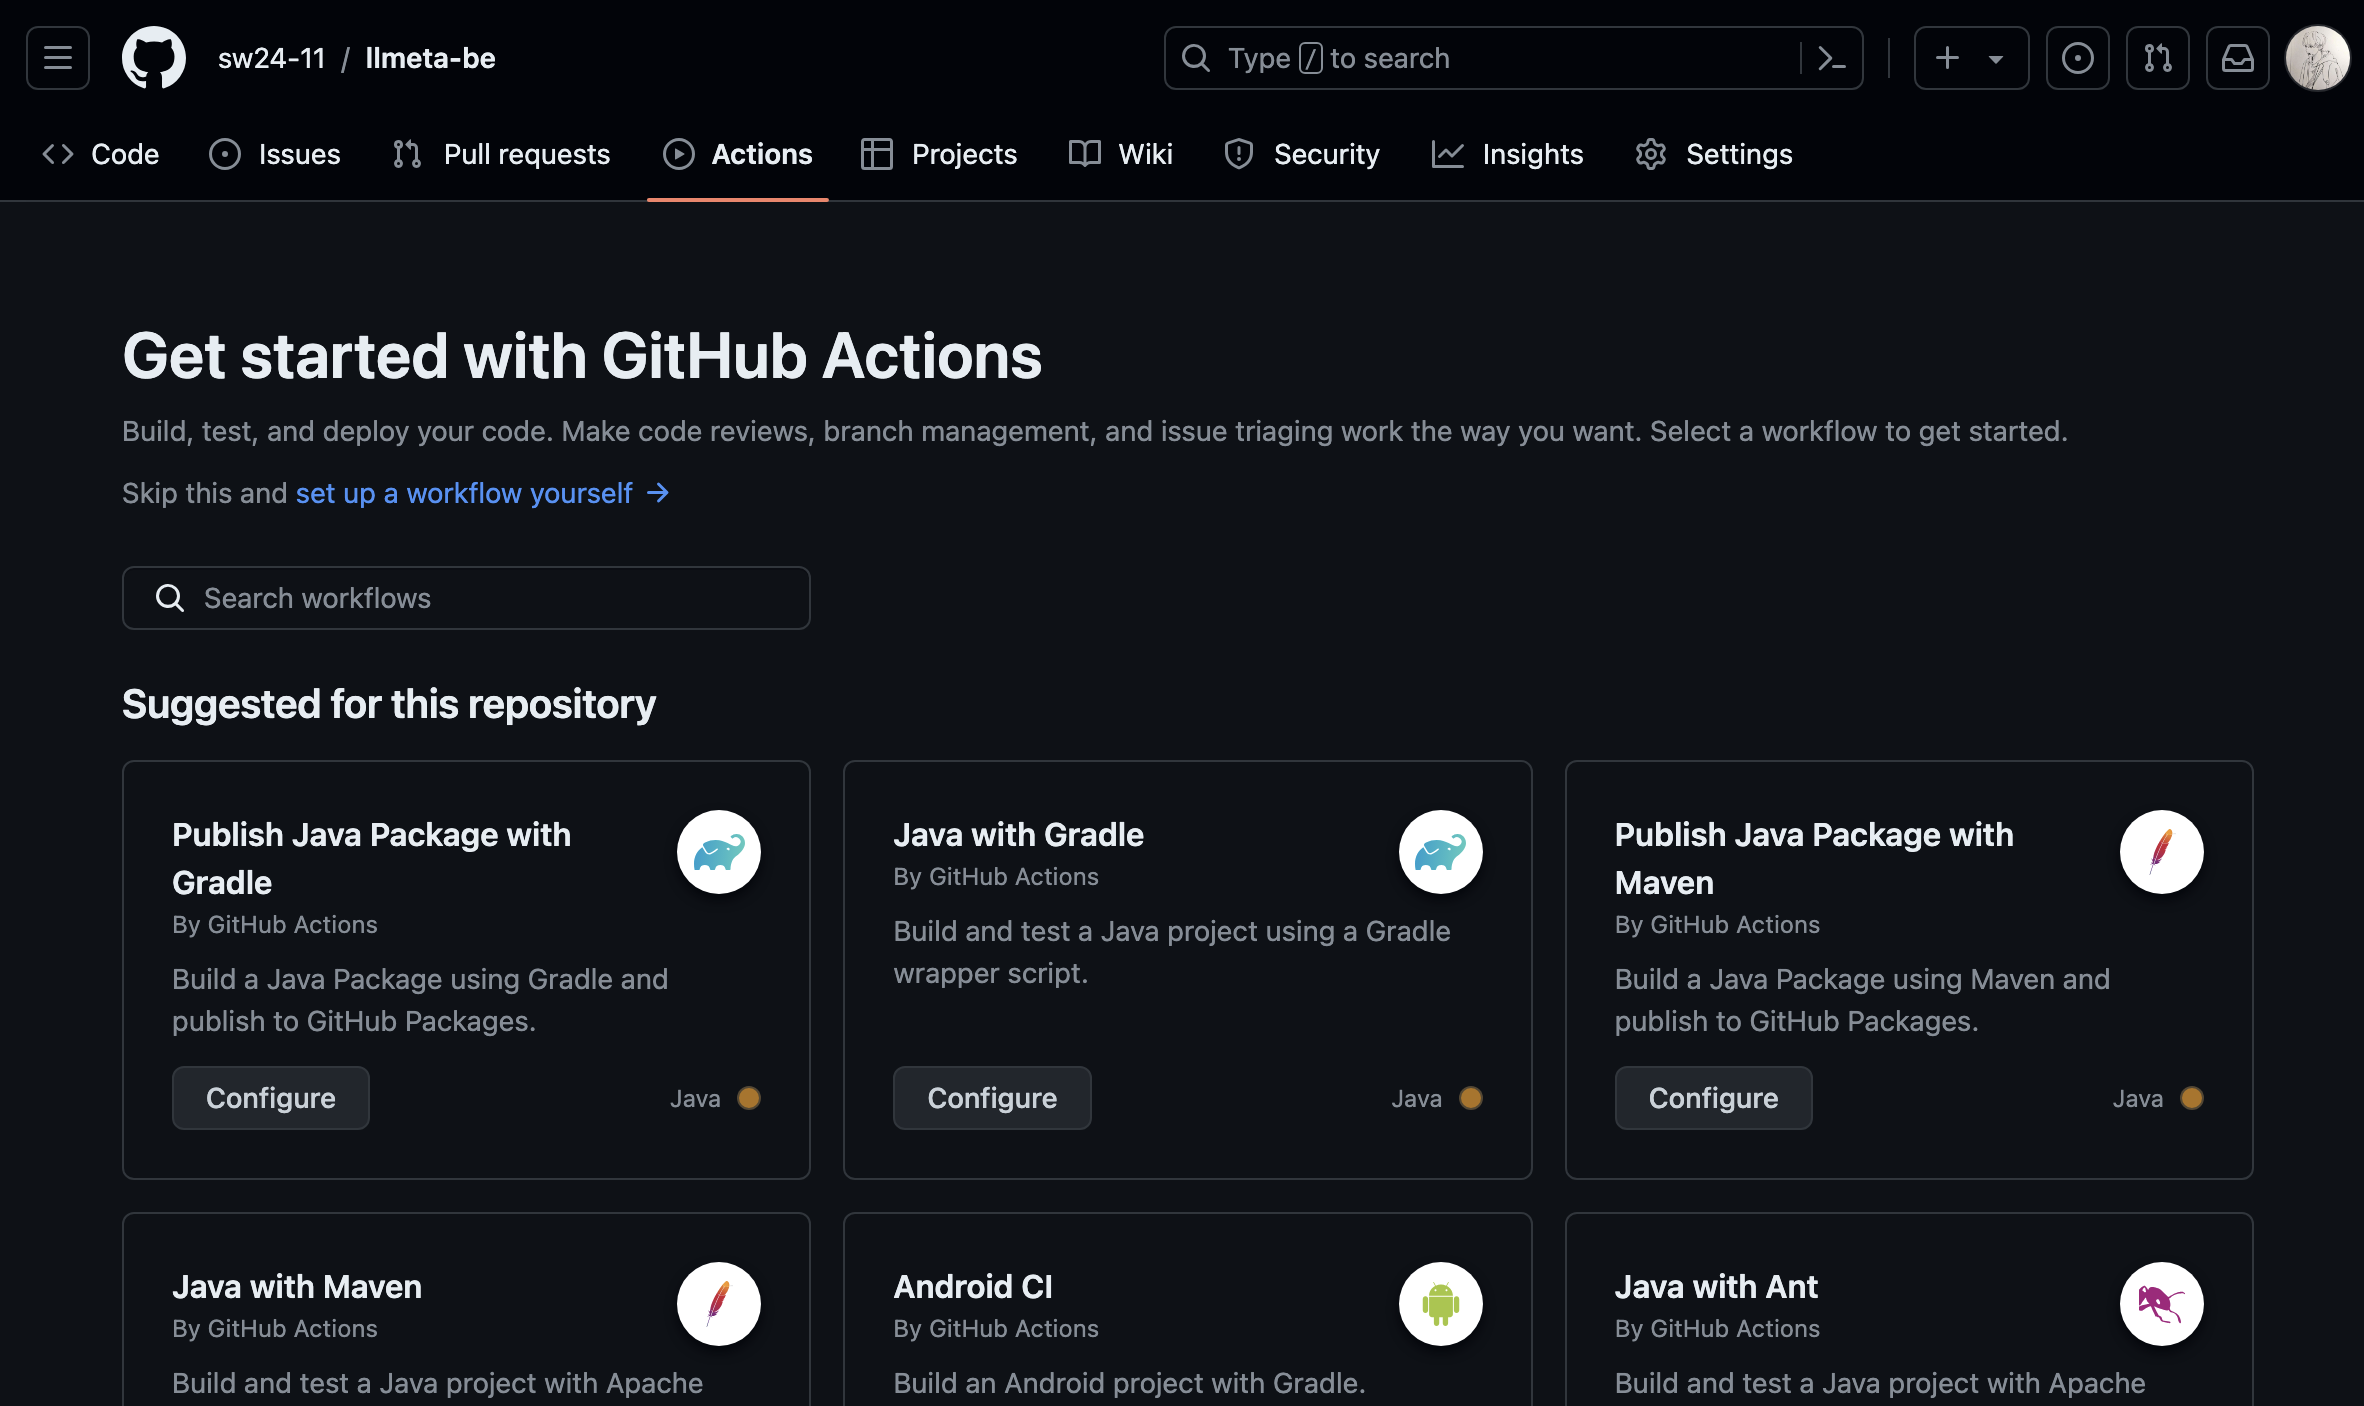
Task: Click the Android robot icon
Action: click(1440, 1303)
